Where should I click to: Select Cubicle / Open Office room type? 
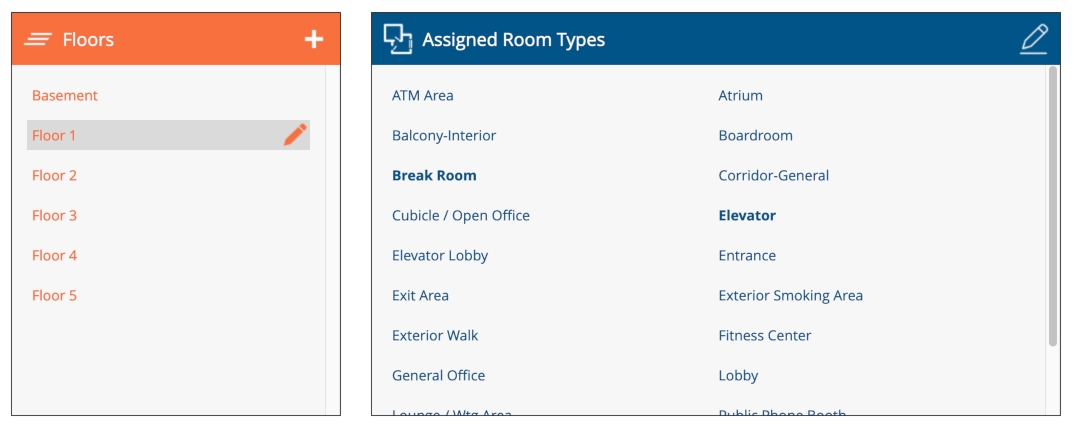pyautogui.click(x=461, y=216)
